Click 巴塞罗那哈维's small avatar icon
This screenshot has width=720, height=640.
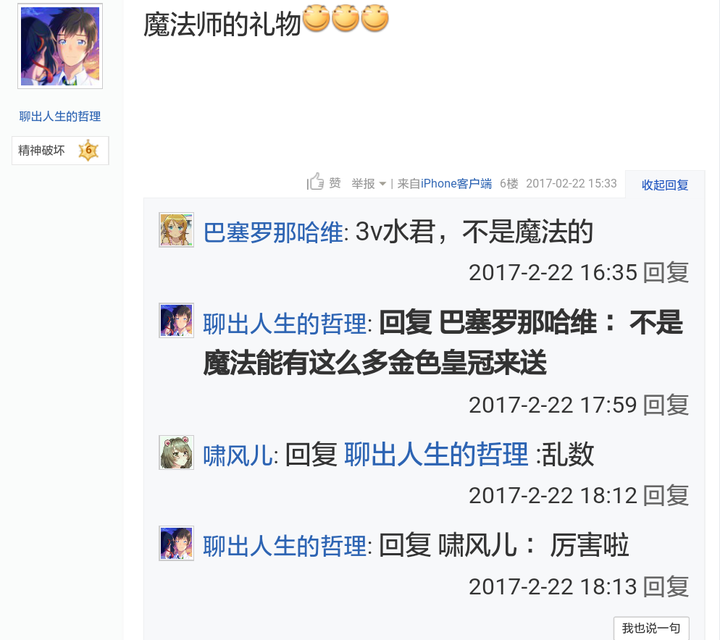[176, 230]
